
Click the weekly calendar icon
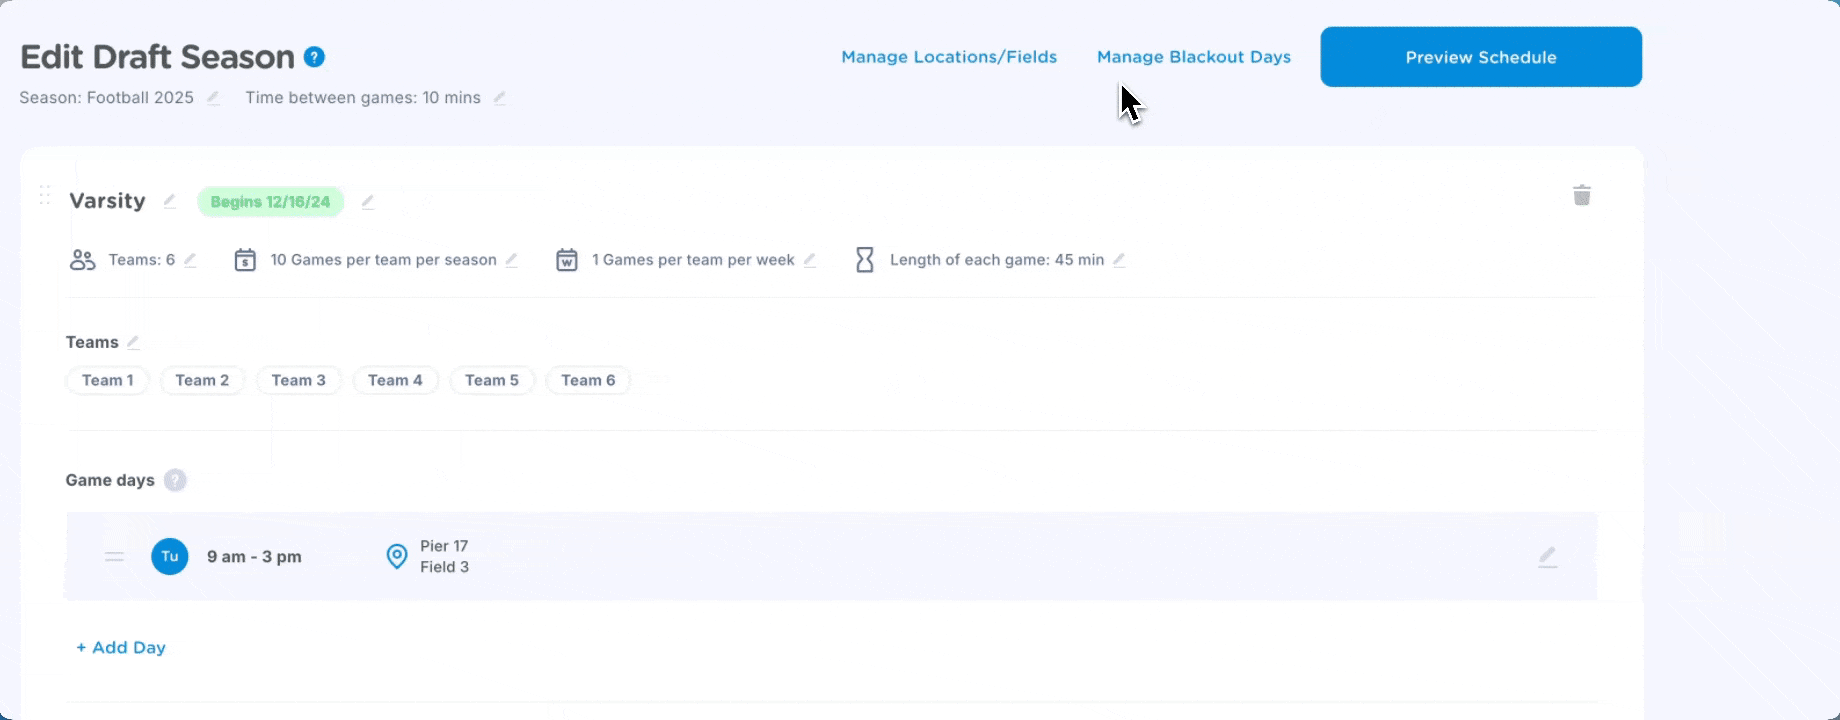point(567,260)
